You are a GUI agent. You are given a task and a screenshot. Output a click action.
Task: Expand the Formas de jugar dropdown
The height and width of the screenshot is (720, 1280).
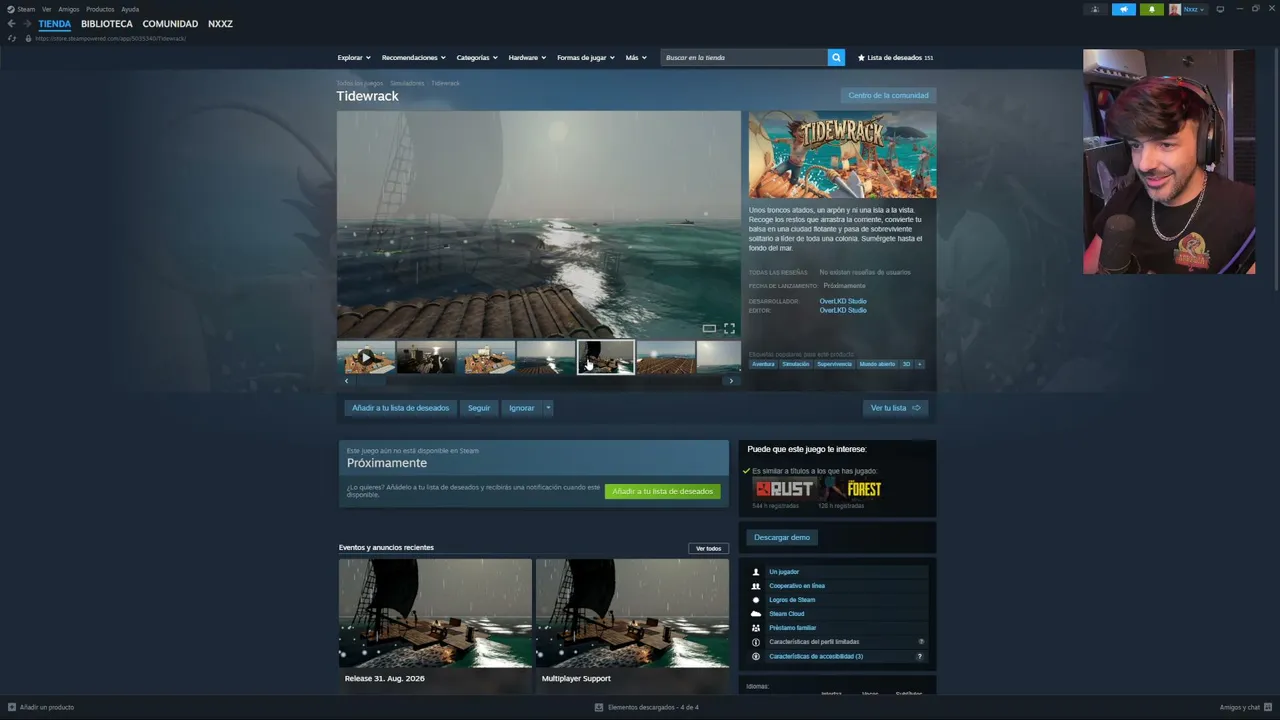click(x=586, y=58)
